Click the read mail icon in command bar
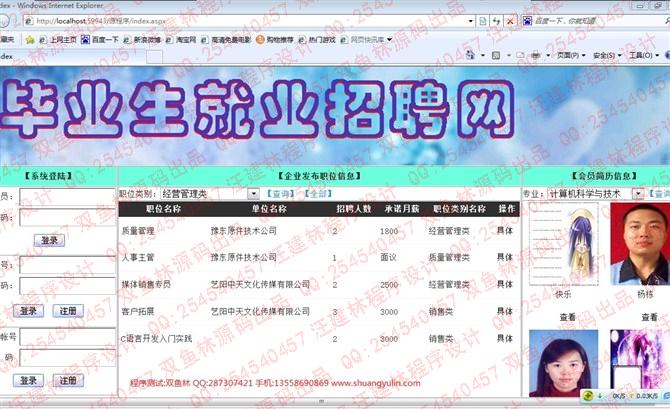Screen dimensions: 670x409 (x=520, y=55)
